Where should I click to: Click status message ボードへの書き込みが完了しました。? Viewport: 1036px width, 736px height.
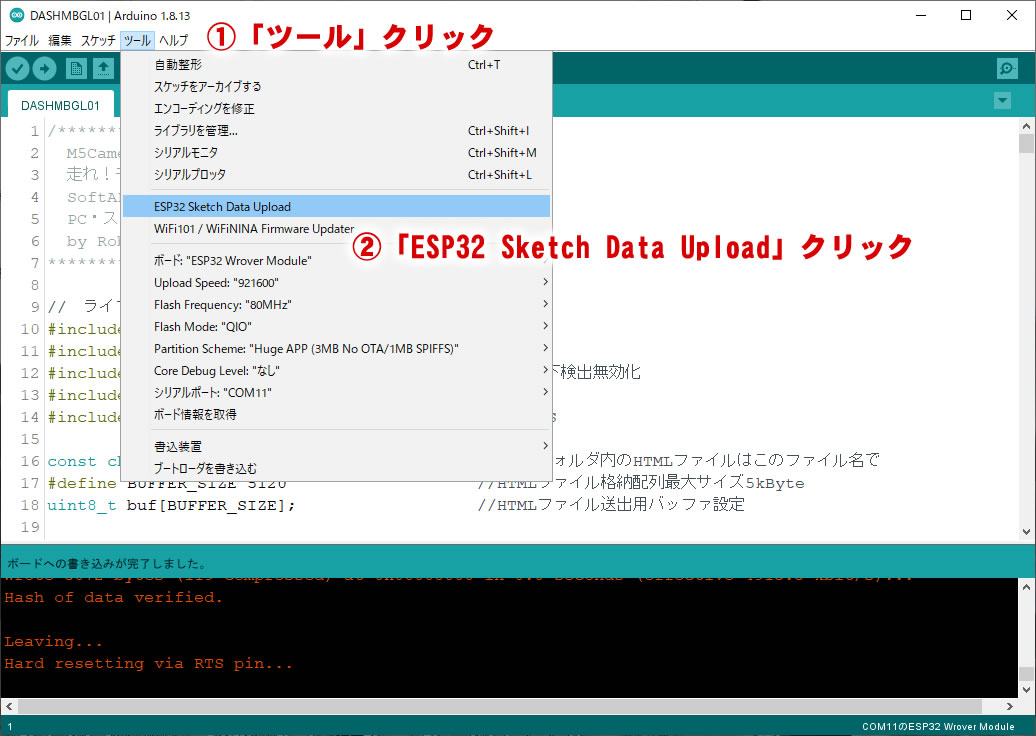tap(108, 564)
